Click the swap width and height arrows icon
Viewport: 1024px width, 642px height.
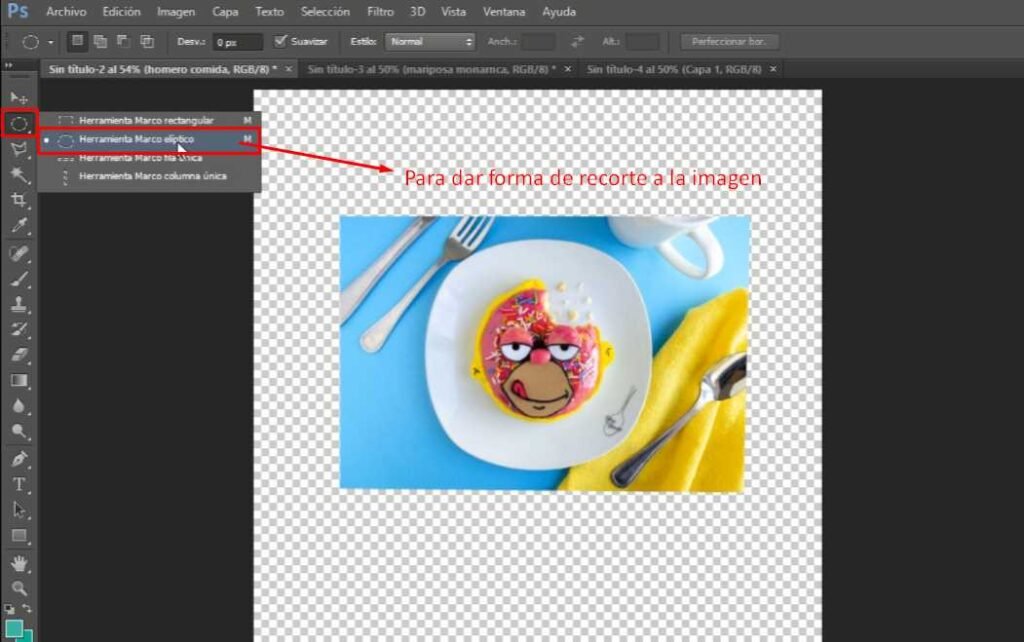pos(577,42)
